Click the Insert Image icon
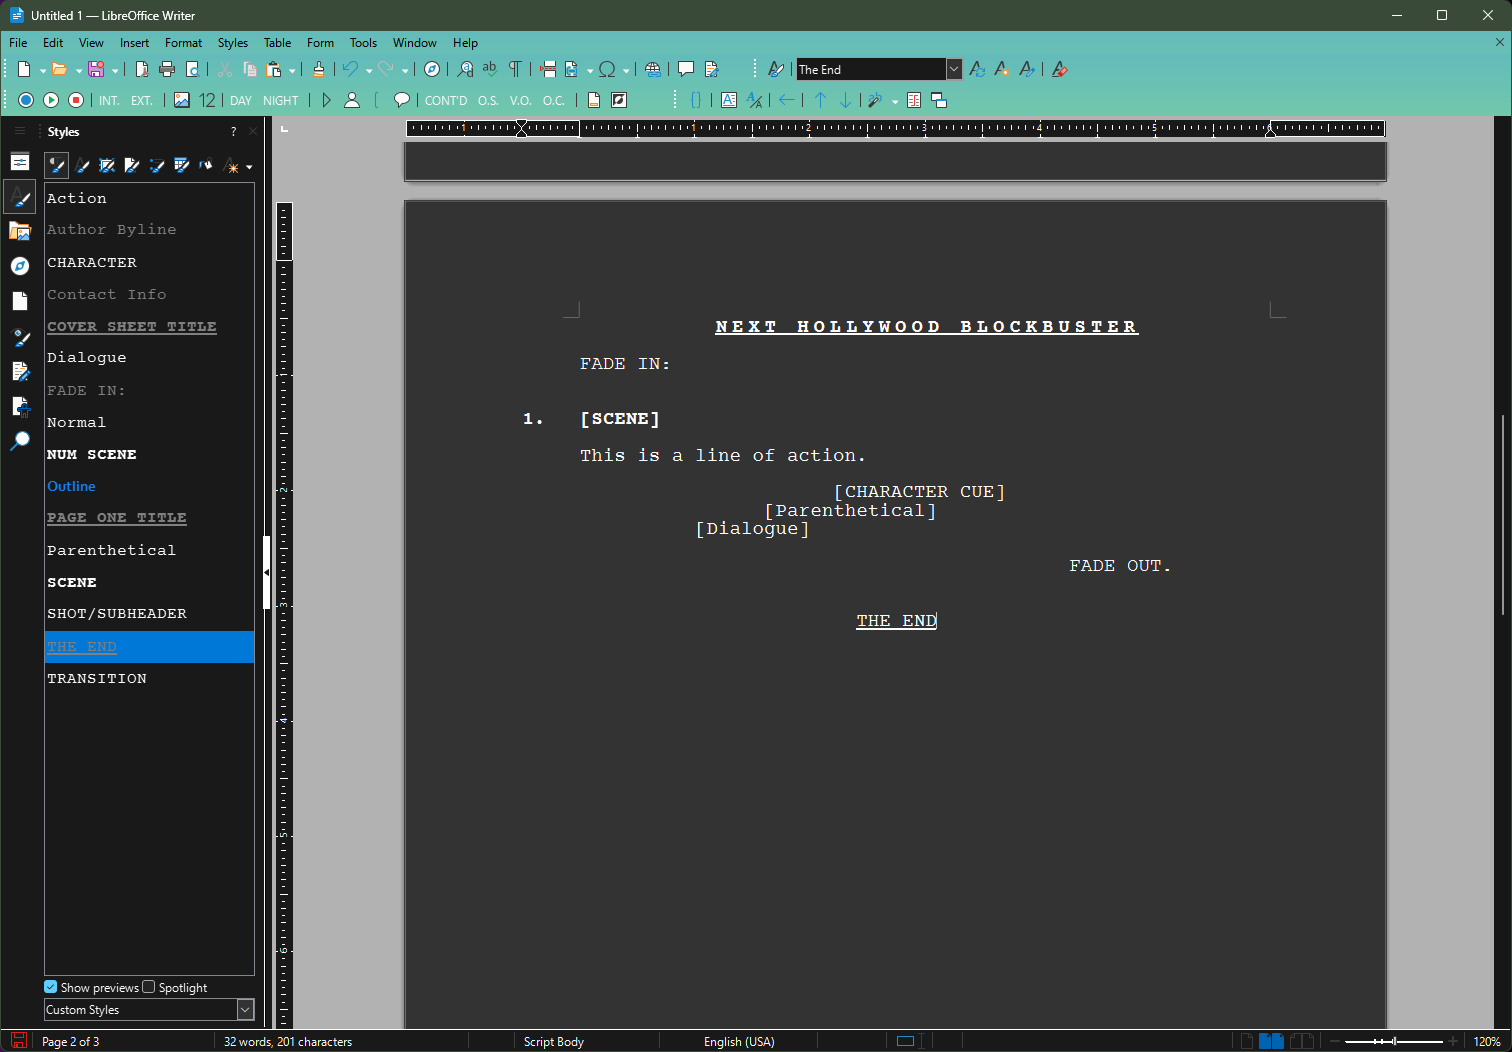The image size is (1512, 1052). tap(182, 100)
